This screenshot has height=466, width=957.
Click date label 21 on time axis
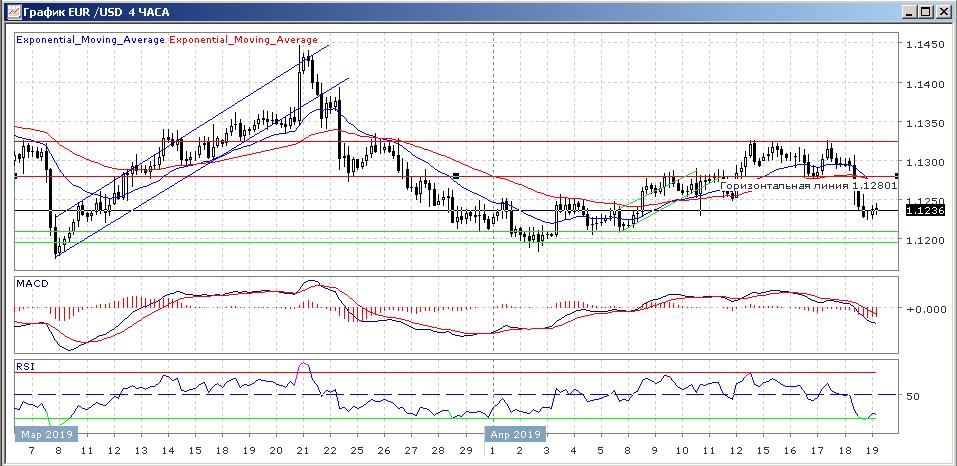pyautogui.click(x=303, y=451)
